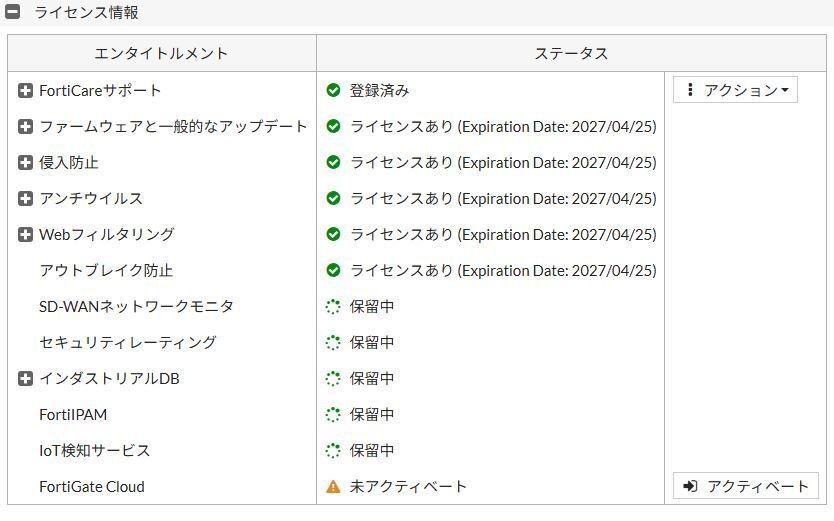Expand the インダストリアルDB entitlement
834x521 pixels.
(x=25, y=379)
